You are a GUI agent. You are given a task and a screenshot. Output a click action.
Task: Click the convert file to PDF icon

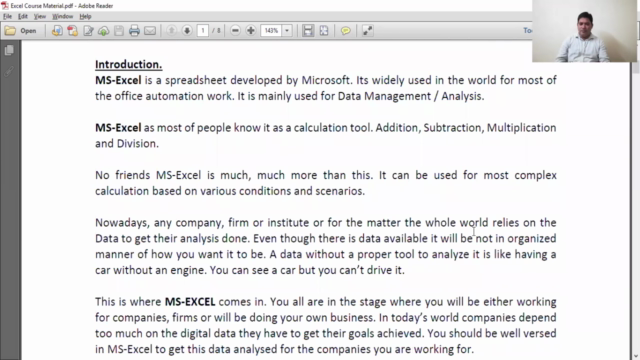click(57, 31)
